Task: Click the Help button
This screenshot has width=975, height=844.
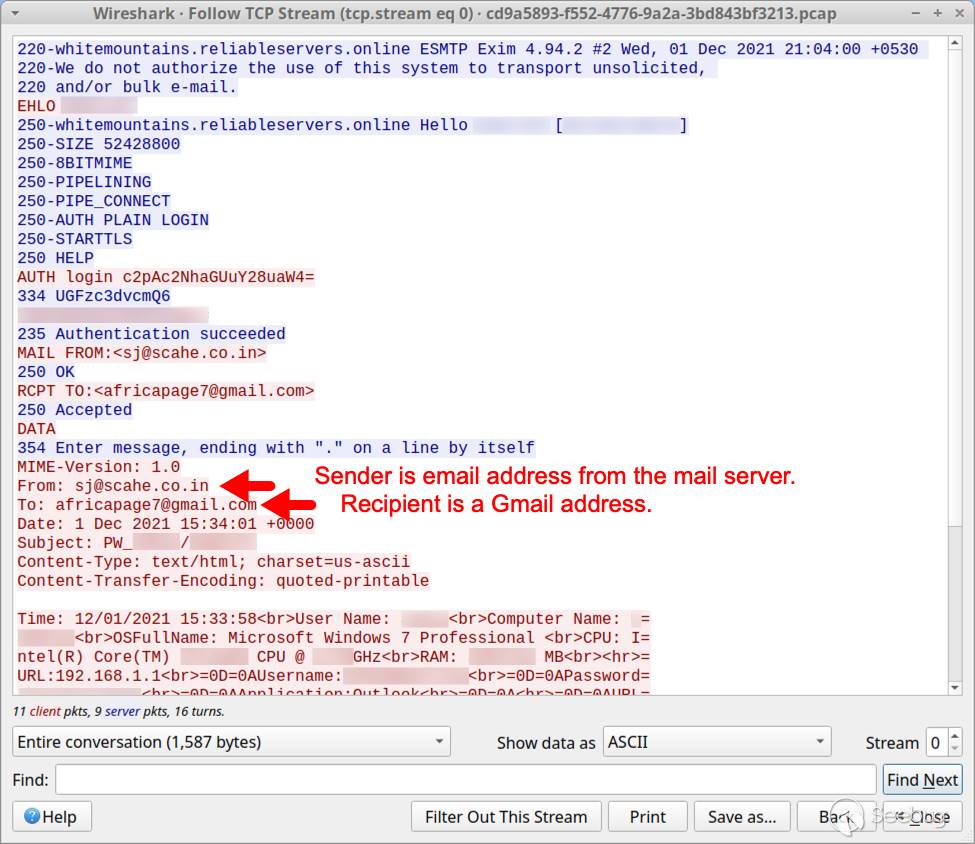Action: coord(52,816)
